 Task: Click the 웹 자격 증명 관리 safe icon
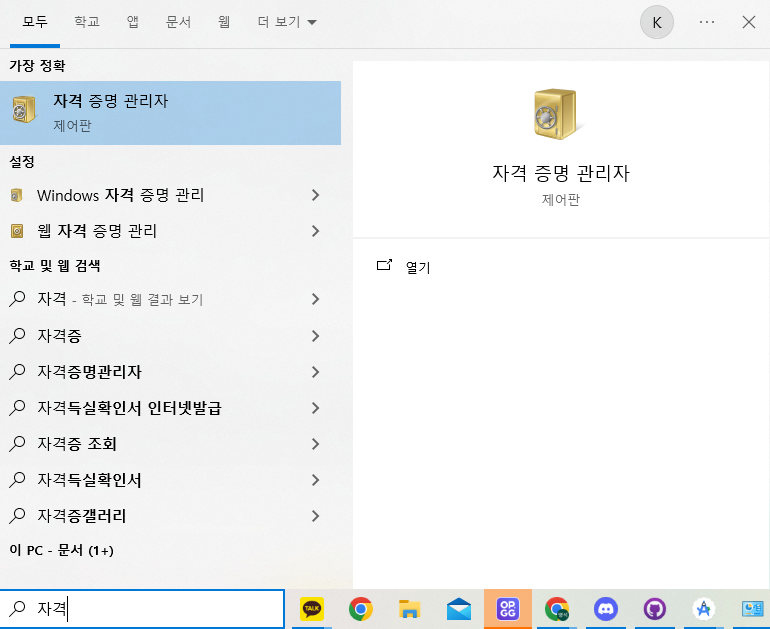pyautogui.click(x=17, y=231)
